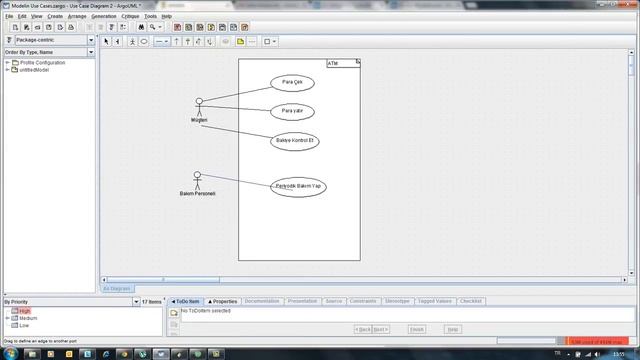
Task: Open the Critique menu
Action: point(130,16)
